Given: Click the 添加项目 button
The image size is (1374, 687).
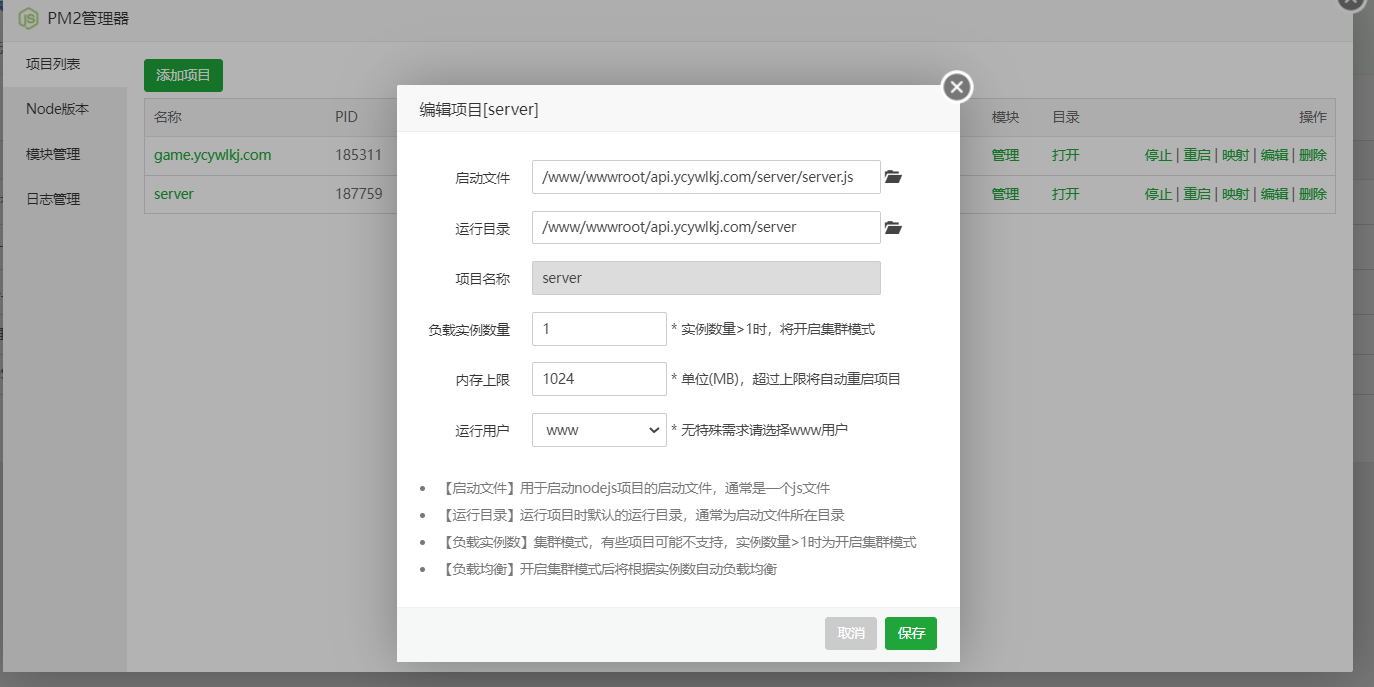Looking at the screenshot, I should [x=183, y=75].
